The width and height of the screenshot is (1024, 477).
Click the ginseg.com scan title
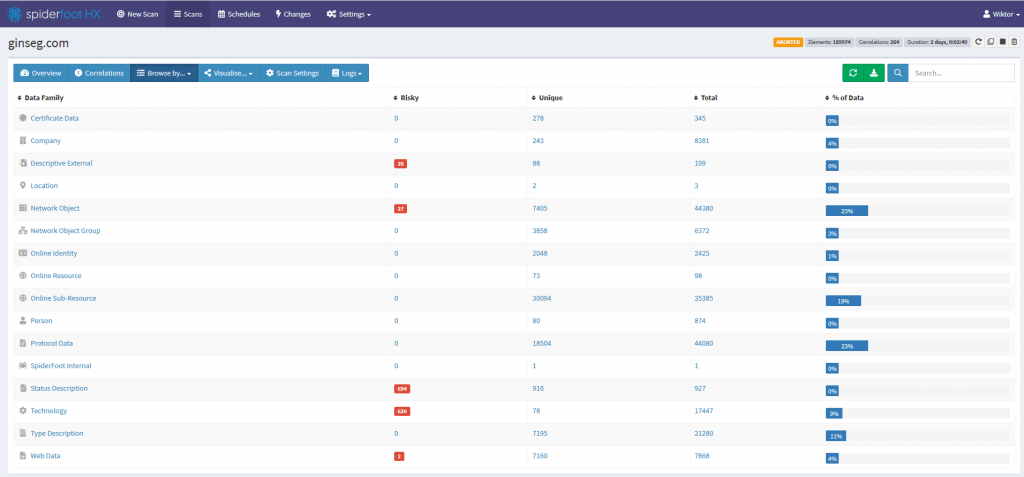click(39, 44)
